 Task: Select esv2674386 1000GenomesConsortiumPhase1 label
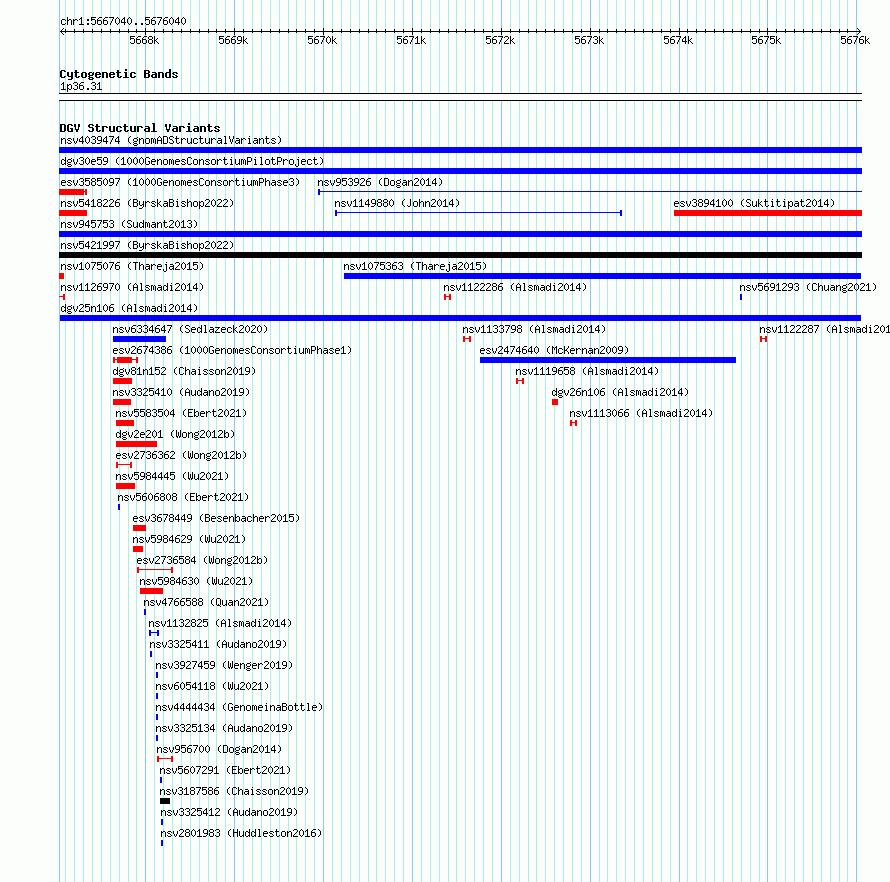(x=232, y=350)
